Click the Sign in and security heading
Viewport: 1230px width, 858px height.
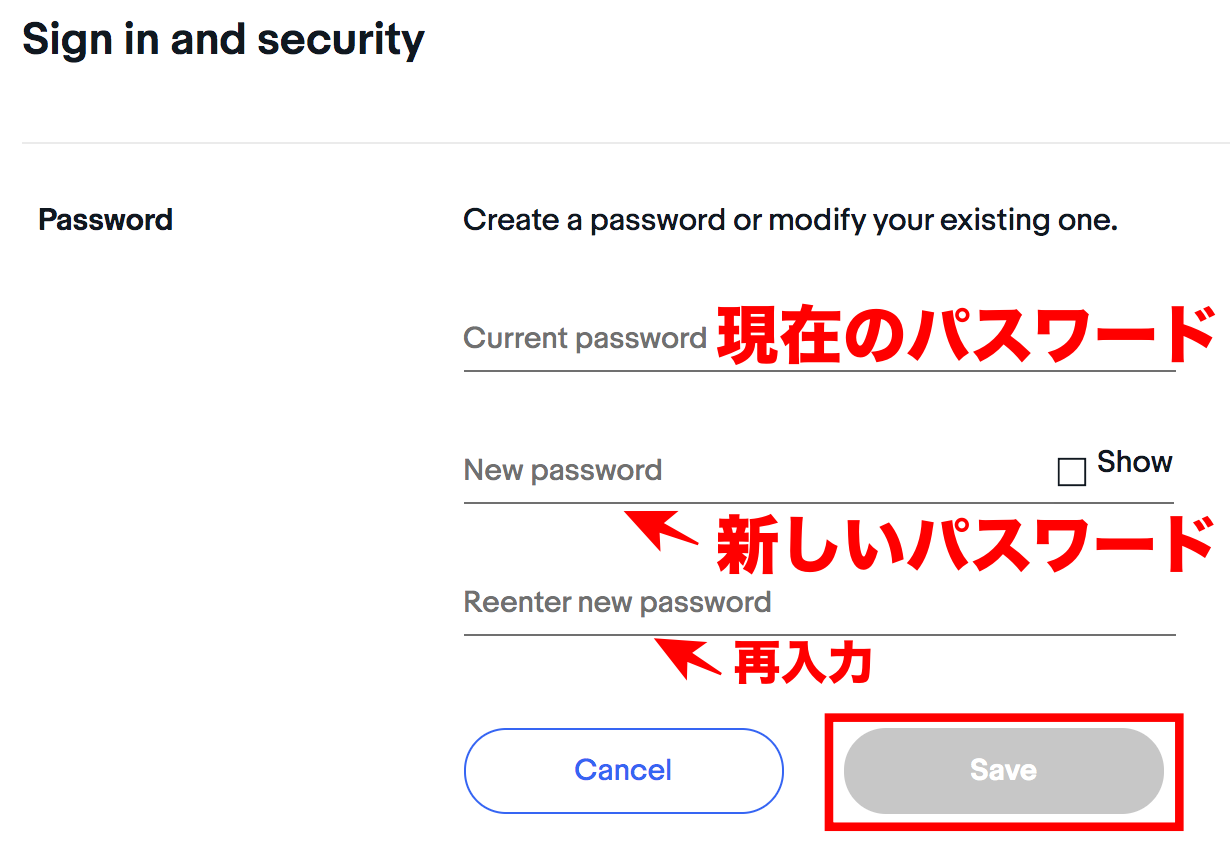pyautogui.click(x=224, y=39)
